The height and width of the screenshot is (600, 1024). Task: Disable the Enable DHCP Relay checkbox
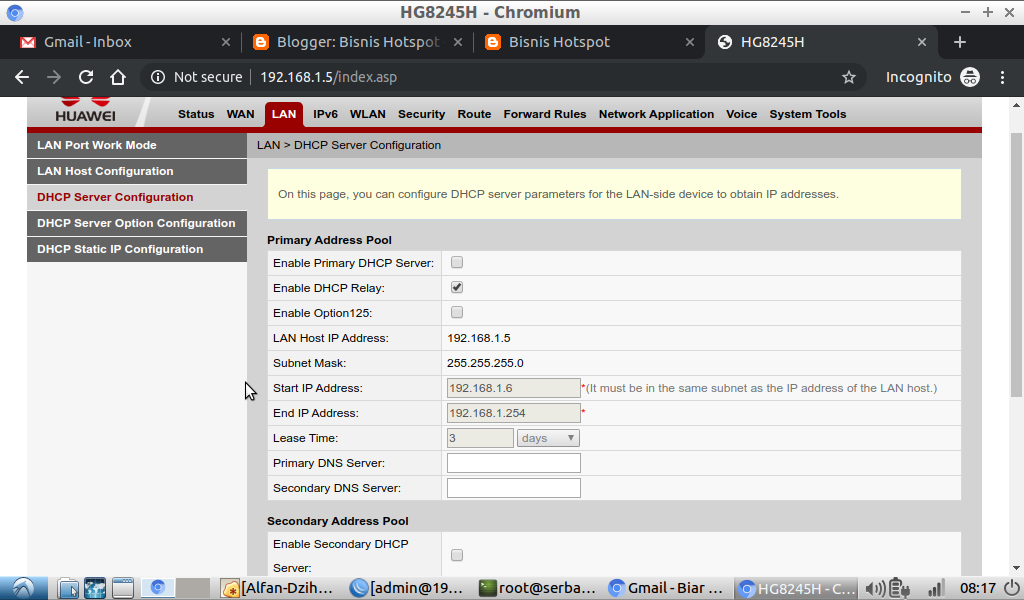[x=457, y=287]
